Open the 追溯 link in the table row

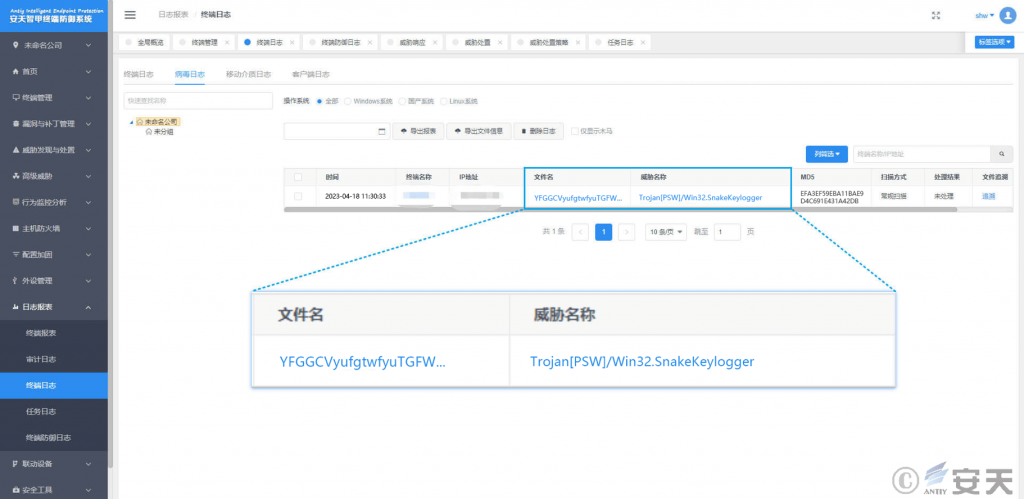(x=988, y=196)
